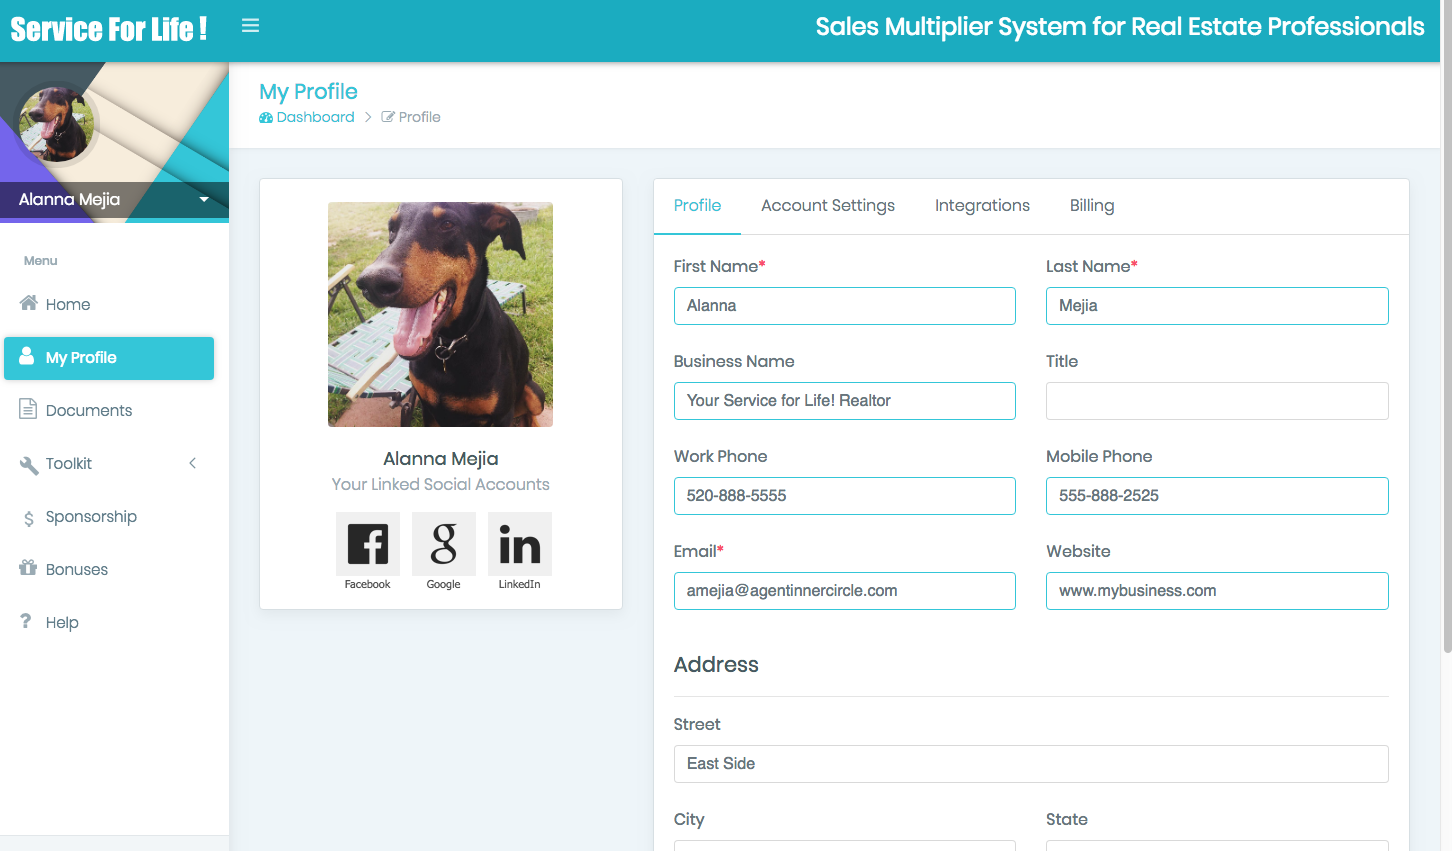The width and height of the screenshot is (1452, 851).
Task: Click the Bonuses gift icon in sidebar
Action: coord(29,568)
